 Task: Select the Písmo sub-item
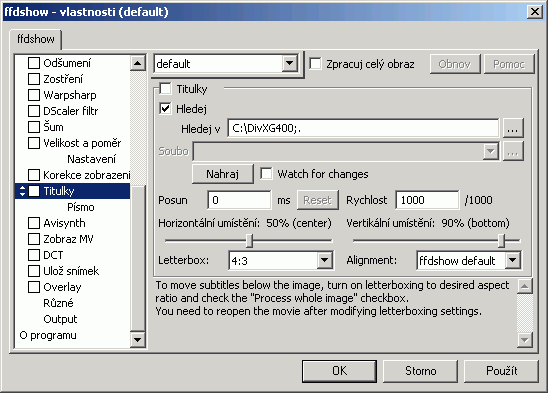81,207
